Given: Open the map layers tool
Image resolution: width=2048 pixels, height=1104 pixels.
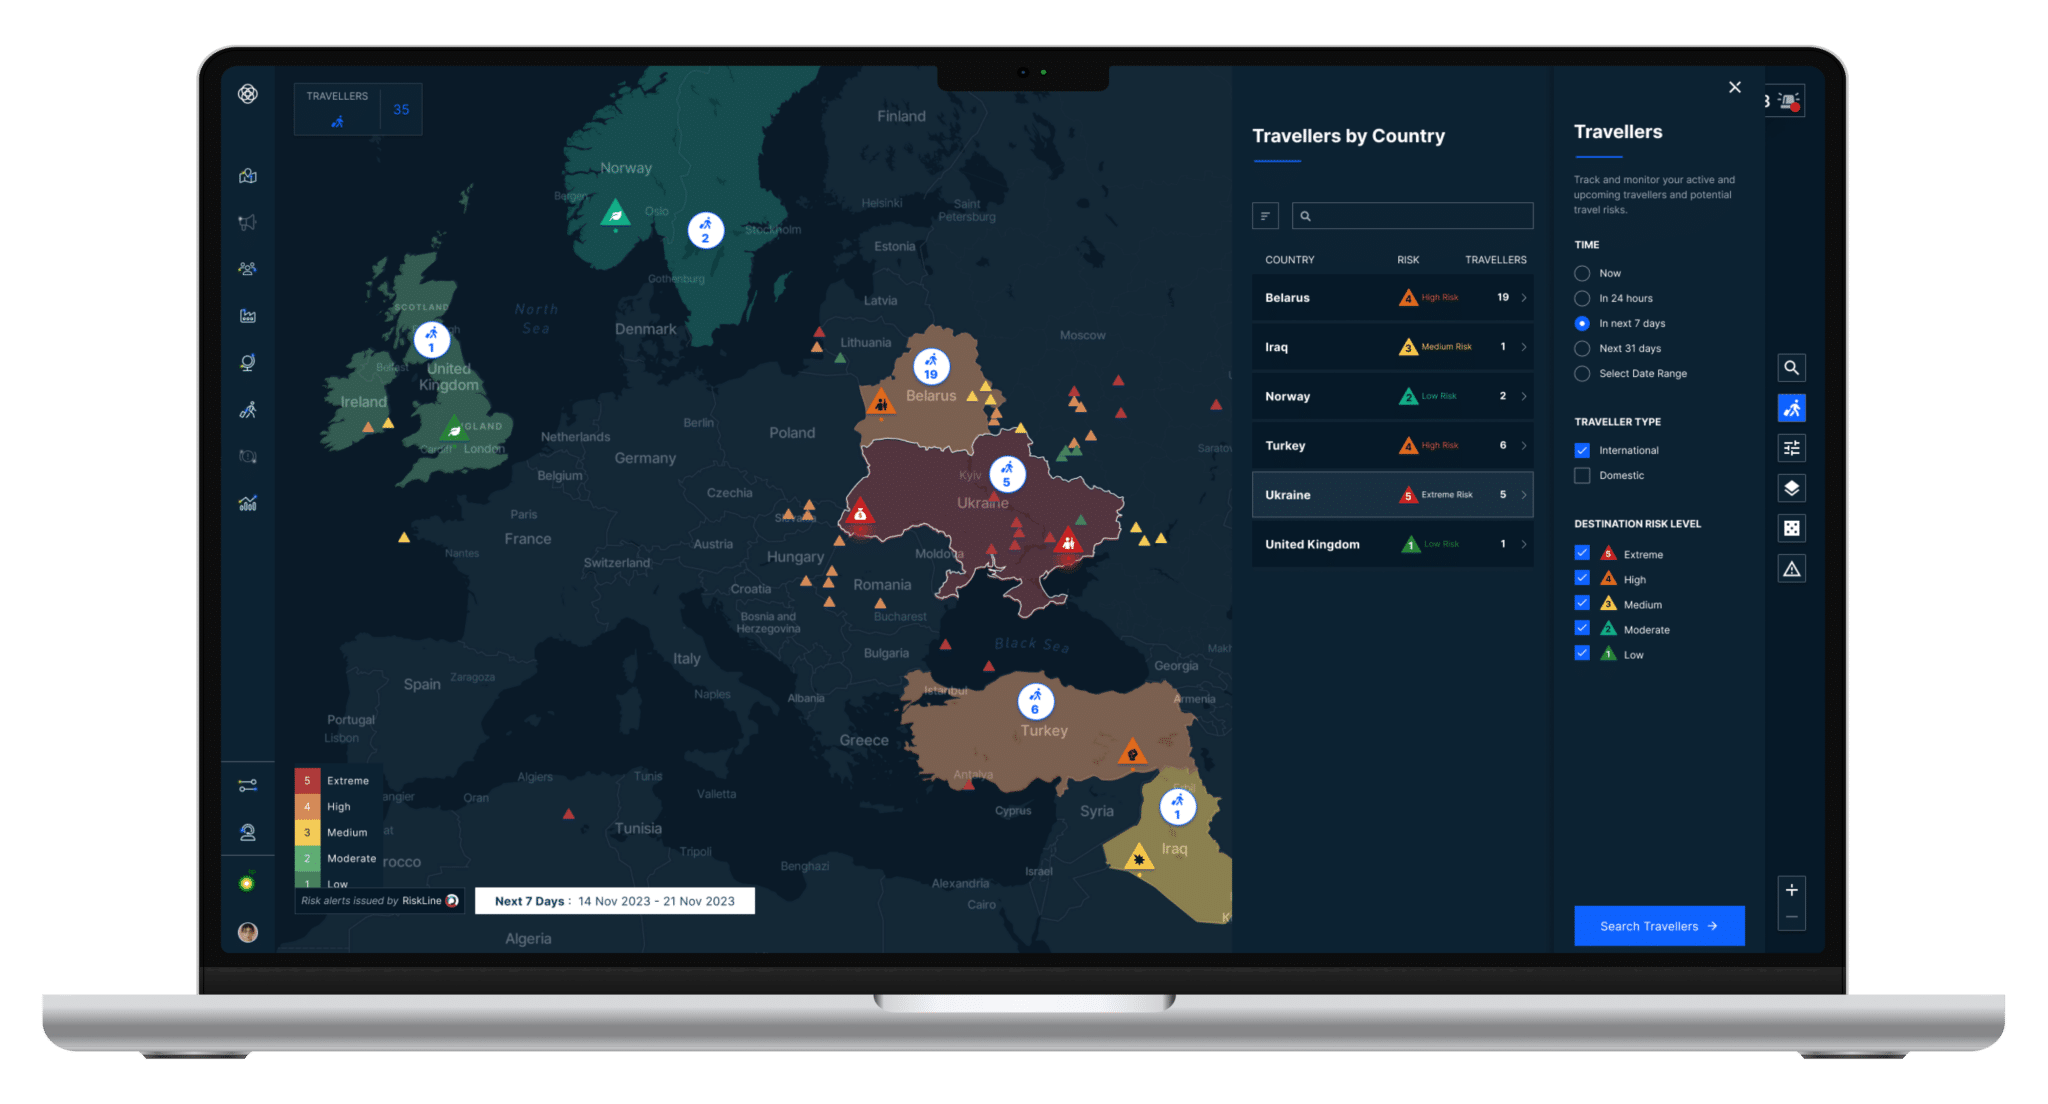Looking at the screenshot, I should point(1792,488).
